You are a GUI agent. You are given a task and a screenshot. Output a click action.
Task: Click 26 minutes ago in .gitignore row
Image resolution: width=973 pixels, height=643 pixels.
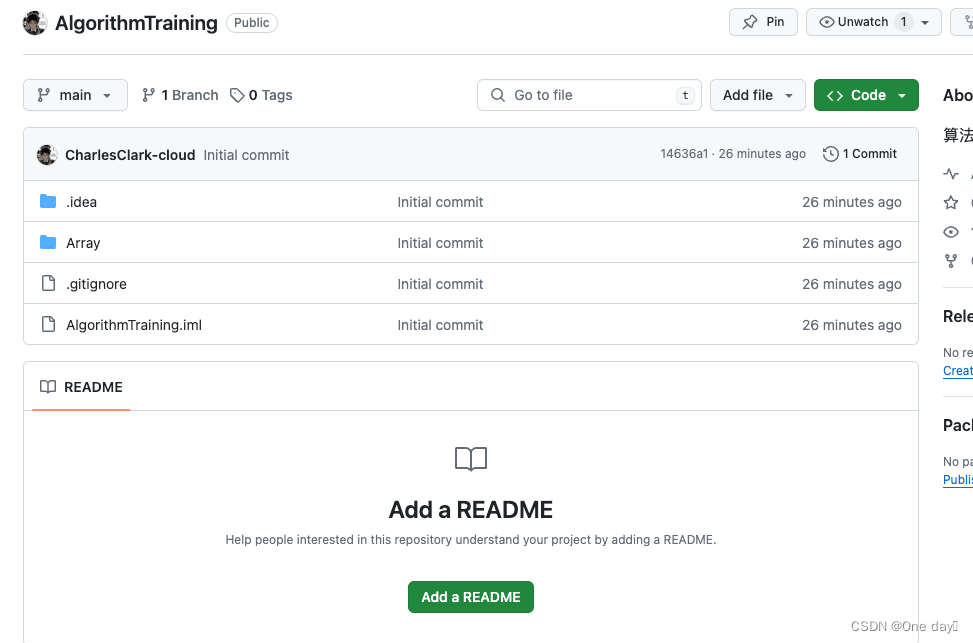(x=851, y=284)
